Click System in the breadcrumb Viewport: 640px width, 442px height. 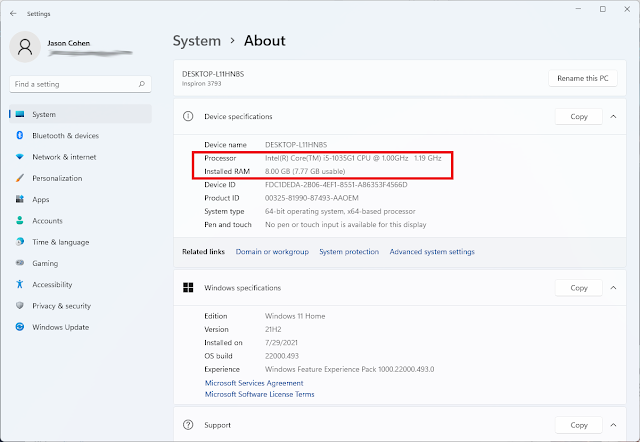click(197, 41)
